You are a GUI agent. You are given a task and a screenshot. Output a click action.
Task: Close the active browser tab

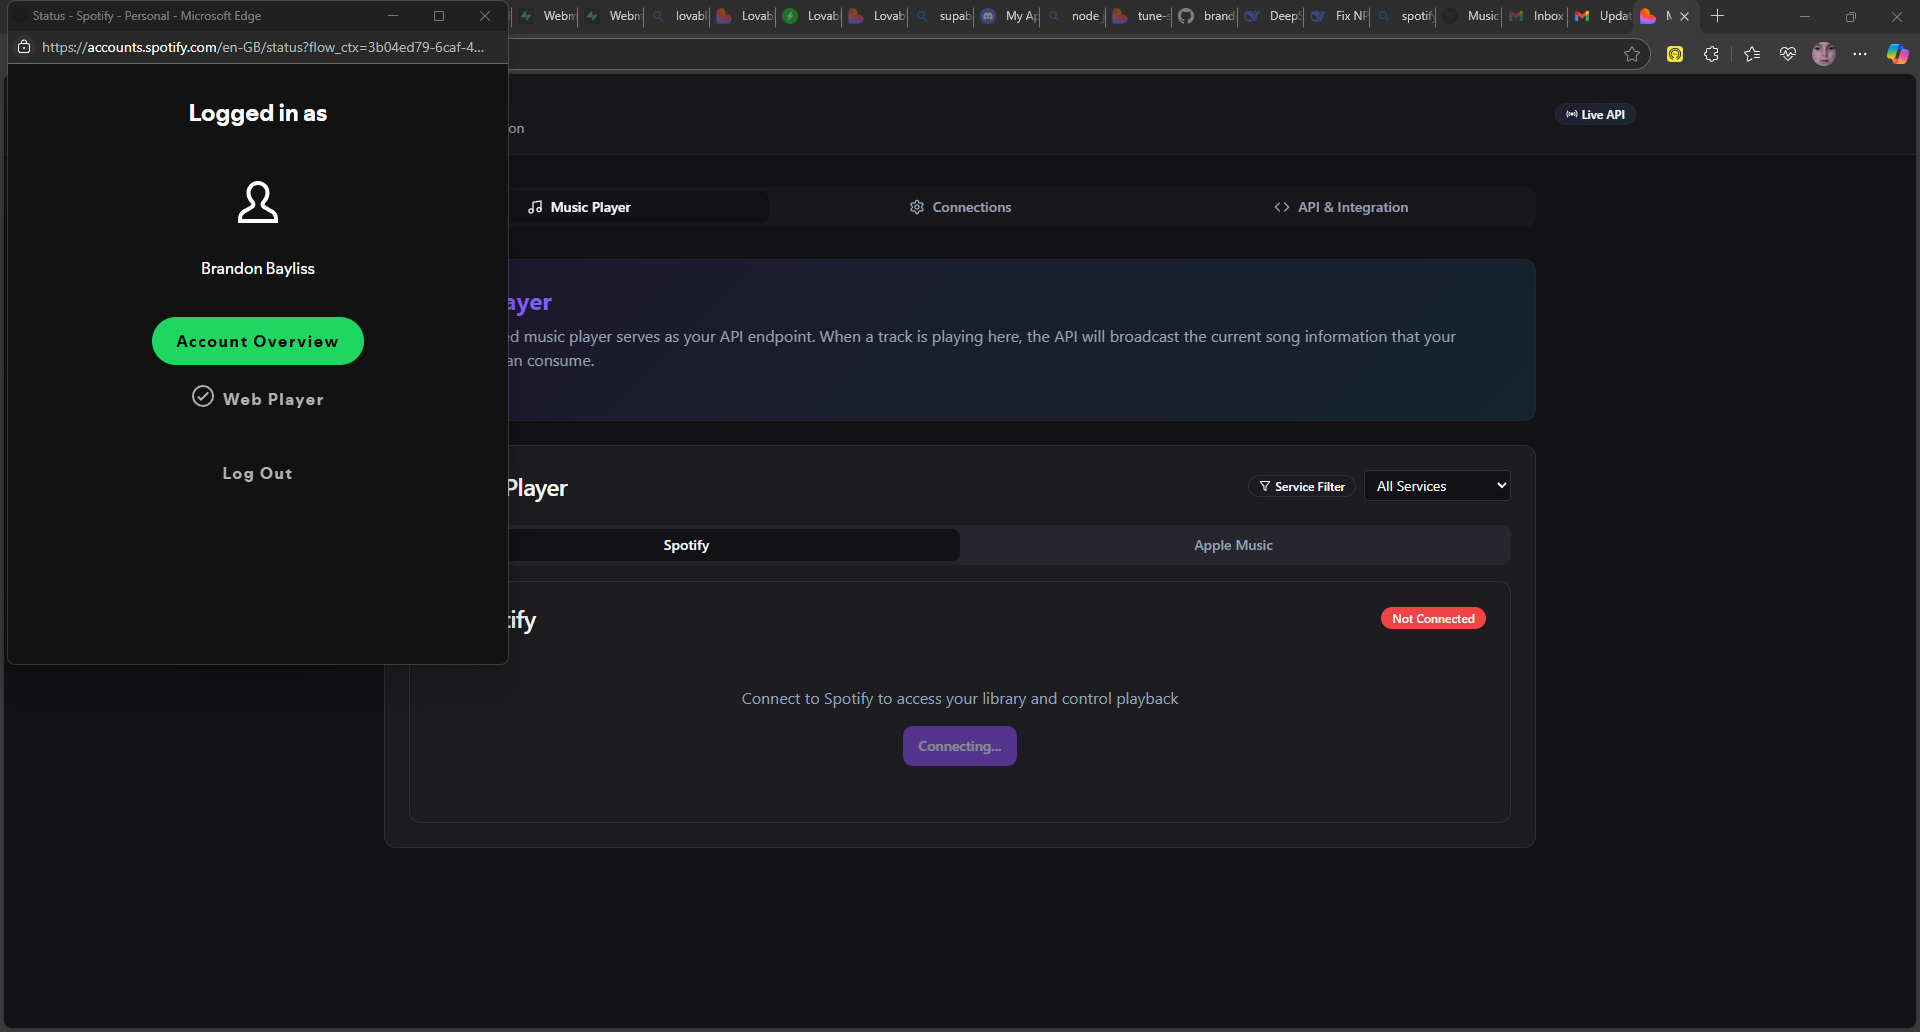(x=1684, y=16)
